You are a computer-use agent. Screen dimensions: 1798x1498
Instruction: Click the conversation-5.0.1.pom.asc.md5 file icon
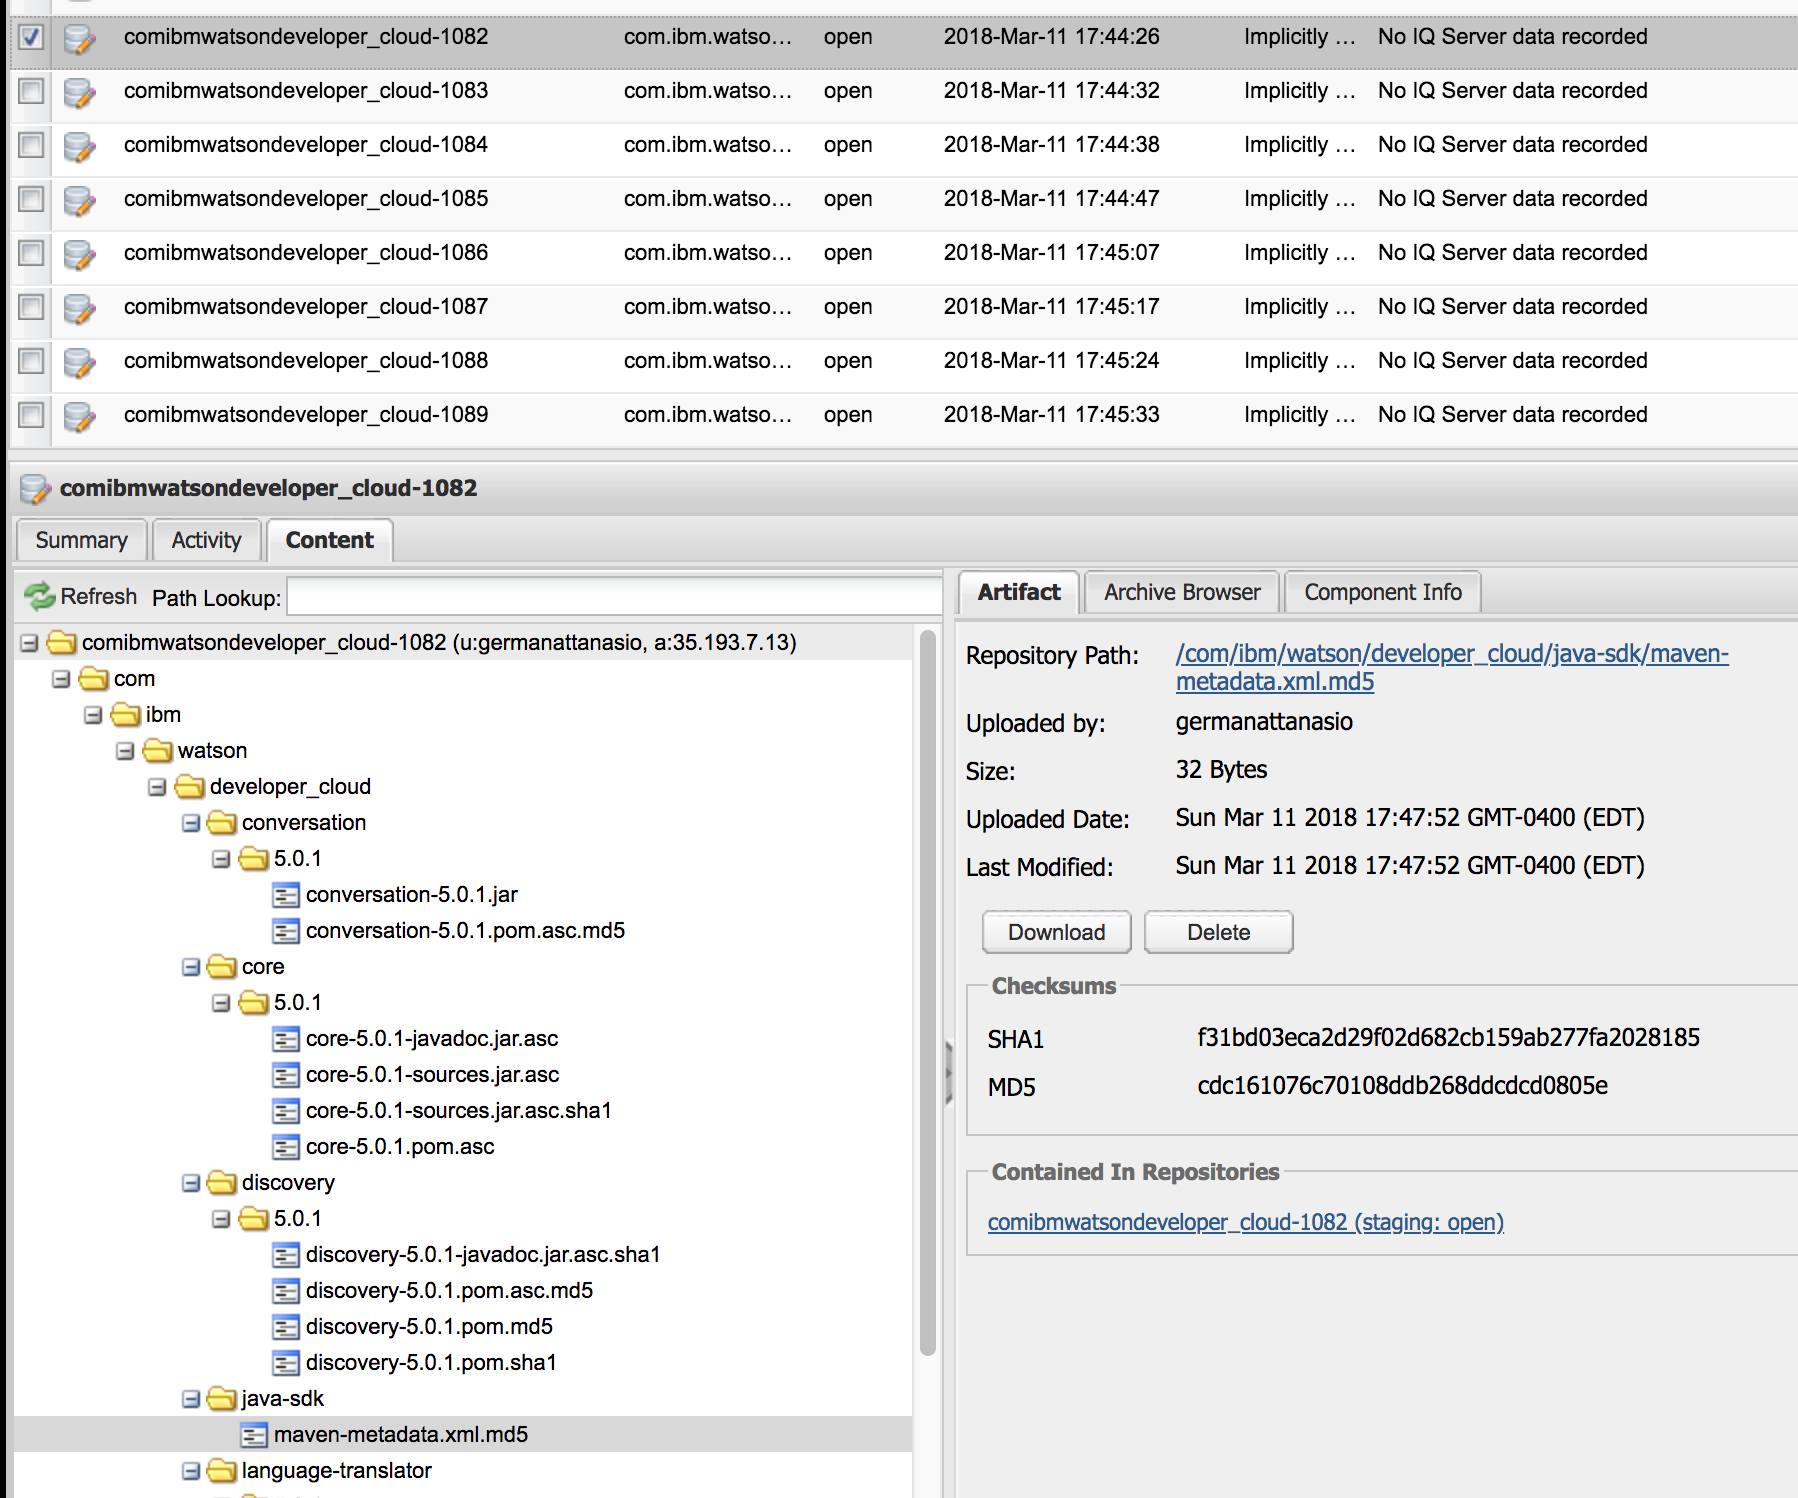(x=286, y=931)
